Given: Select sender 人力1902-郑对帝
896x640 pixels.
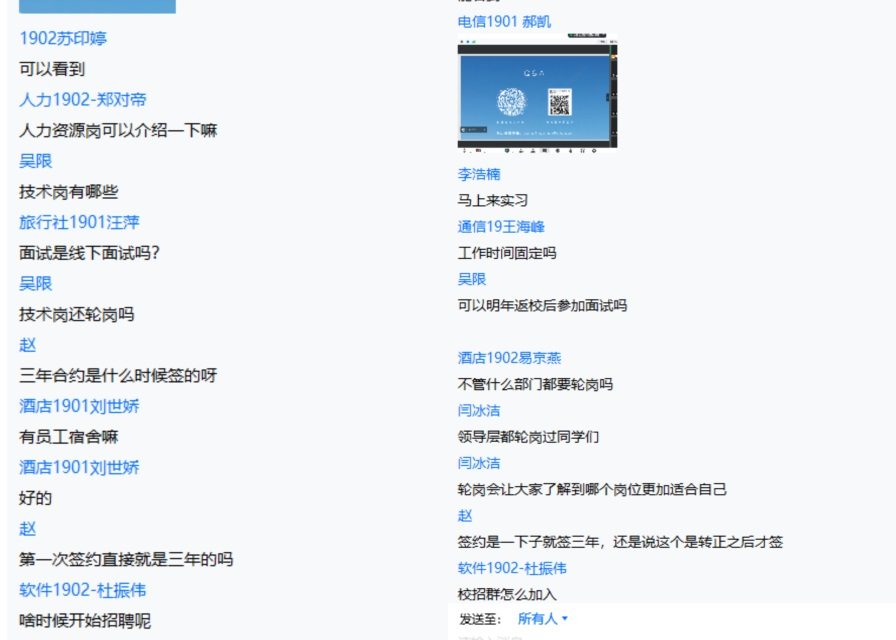Looking at the screenshot, I should 83,100.
